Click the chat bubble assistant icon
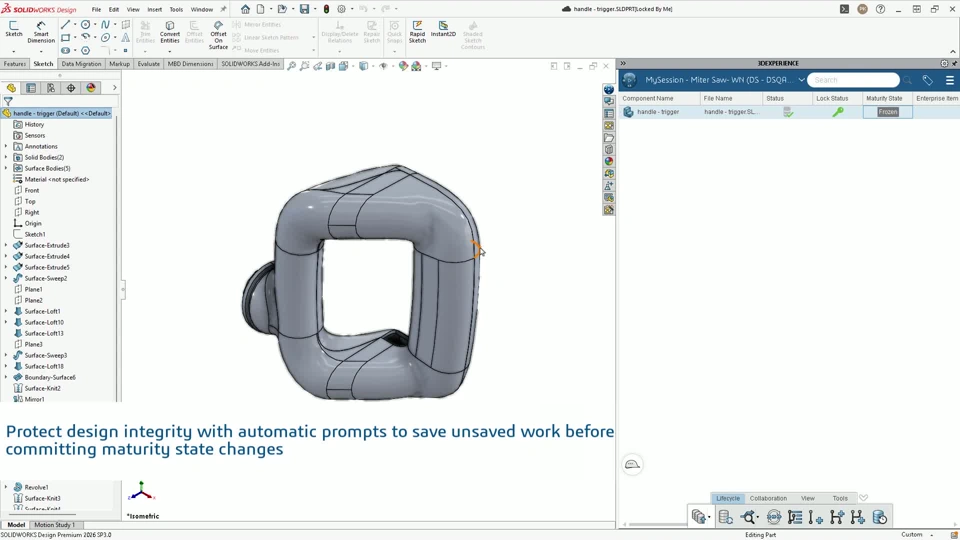 click(632, 465)
